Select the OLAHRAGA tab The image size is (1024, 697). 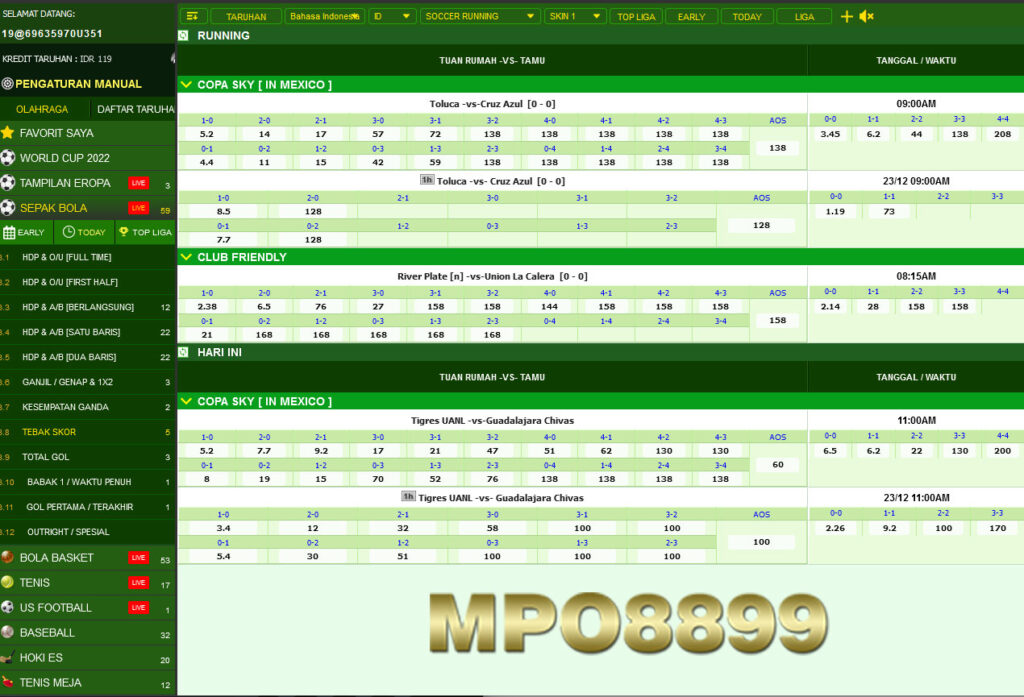(43, 108)
